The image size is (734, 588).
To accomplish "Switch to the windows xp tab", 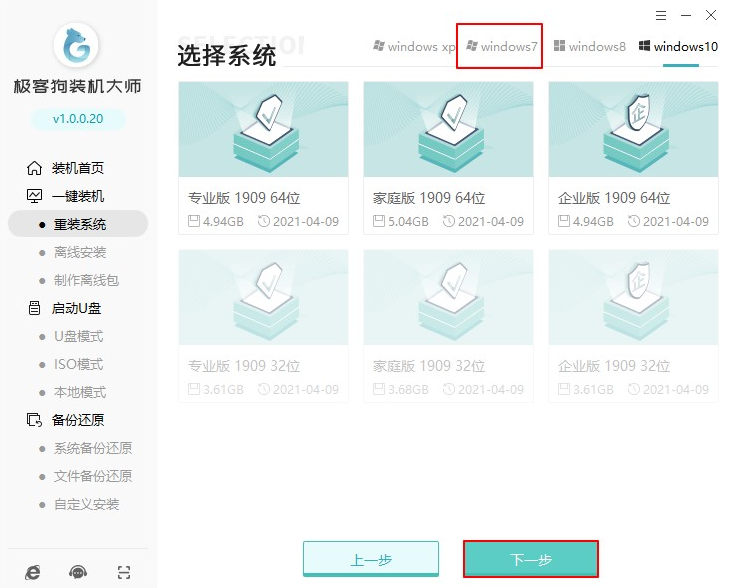I will click(x=414, y=46).
